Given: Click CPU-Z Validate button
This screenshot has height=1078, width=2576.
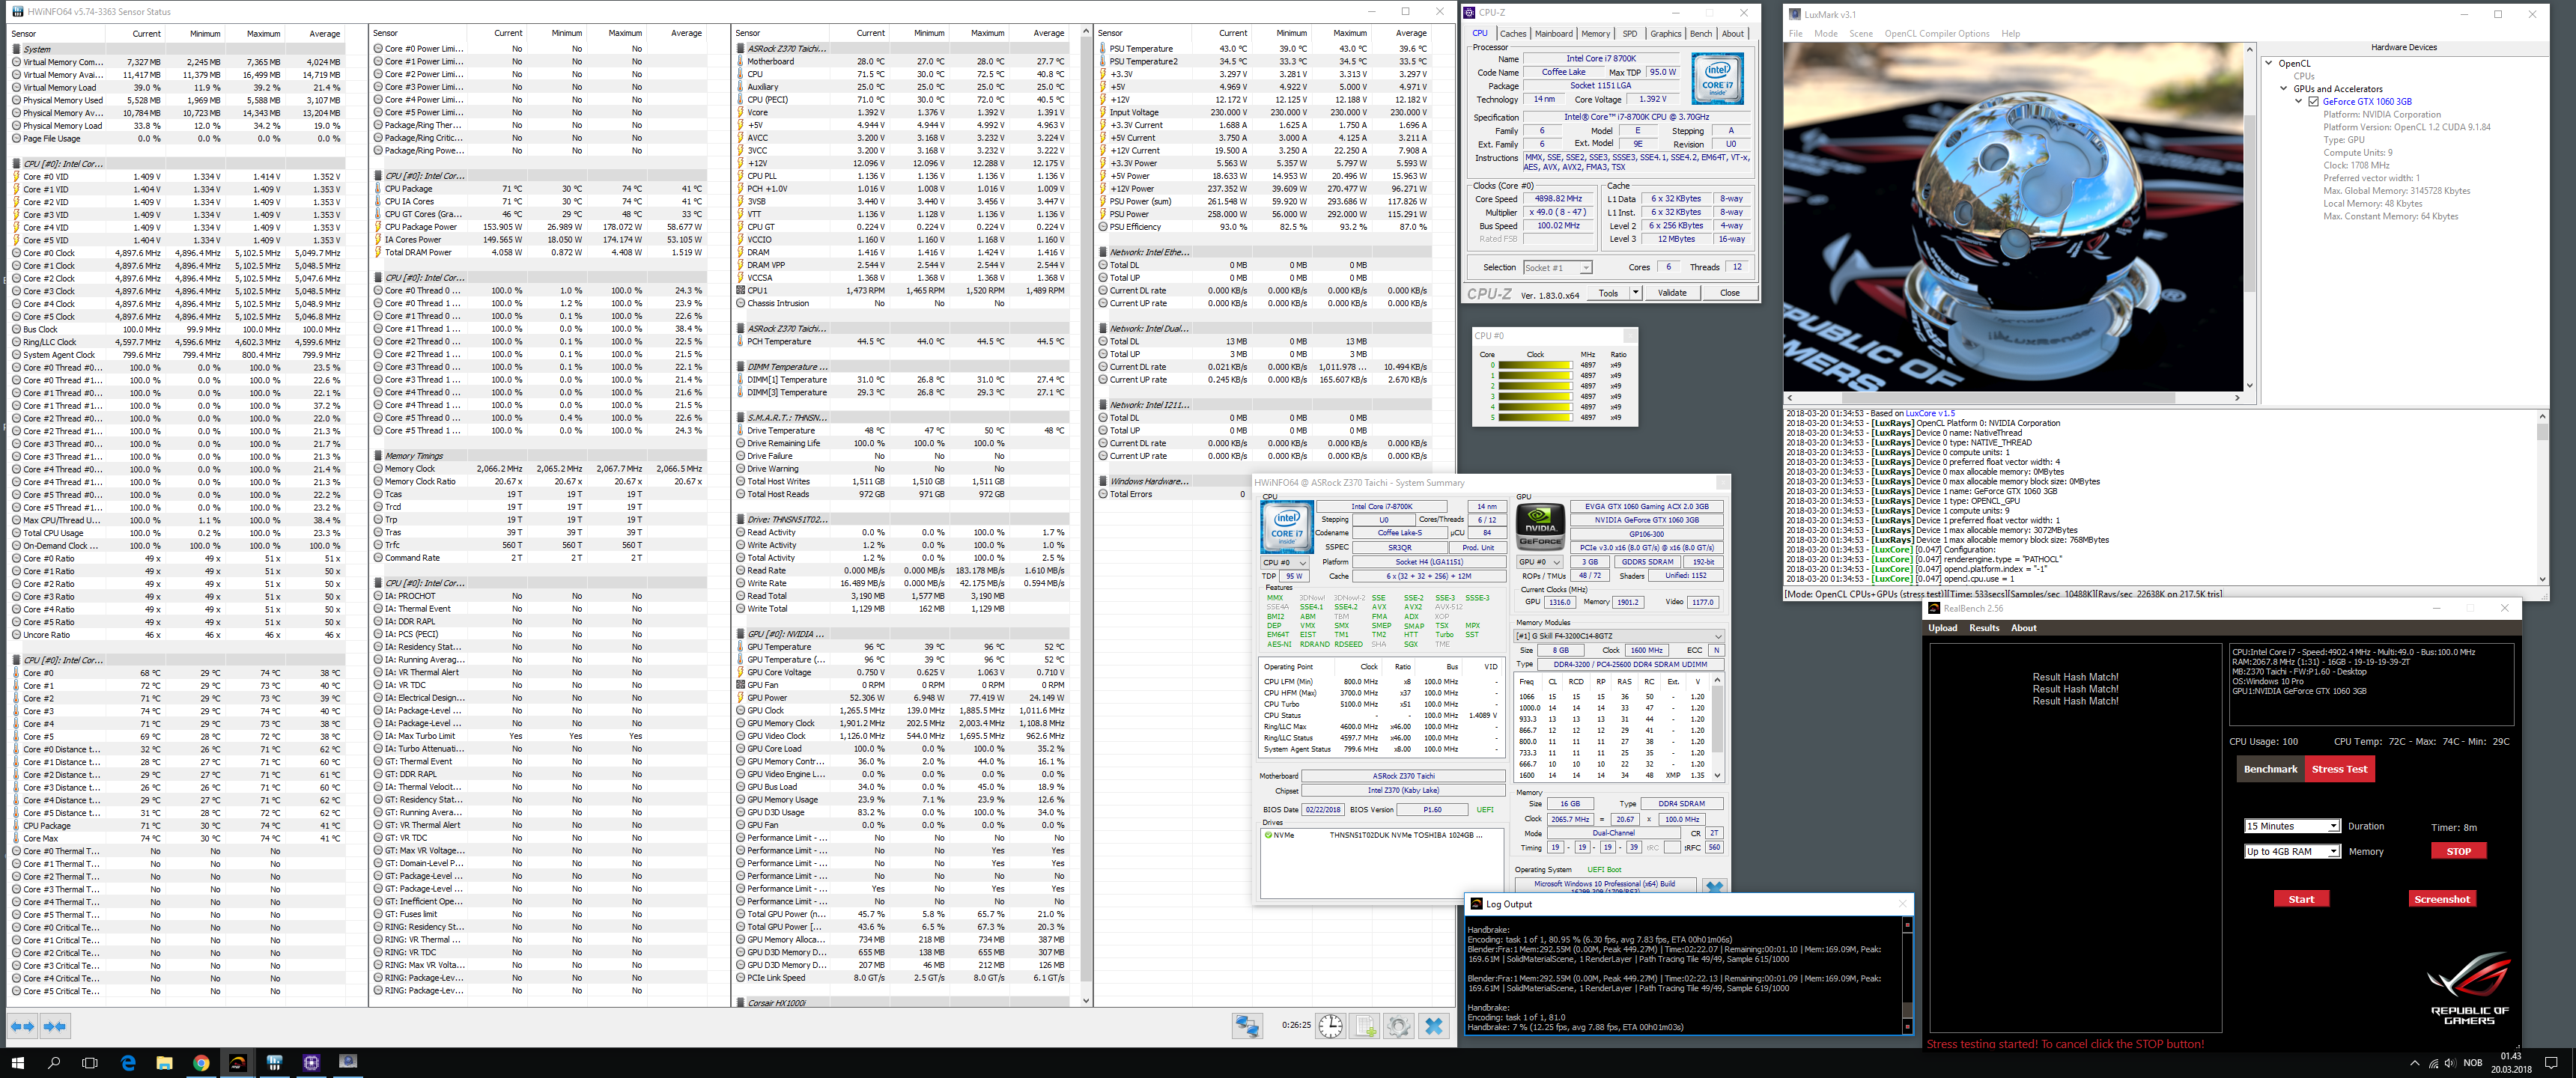Looking at the screenshot, I should pyautogui.click(x=1672, y=293).
